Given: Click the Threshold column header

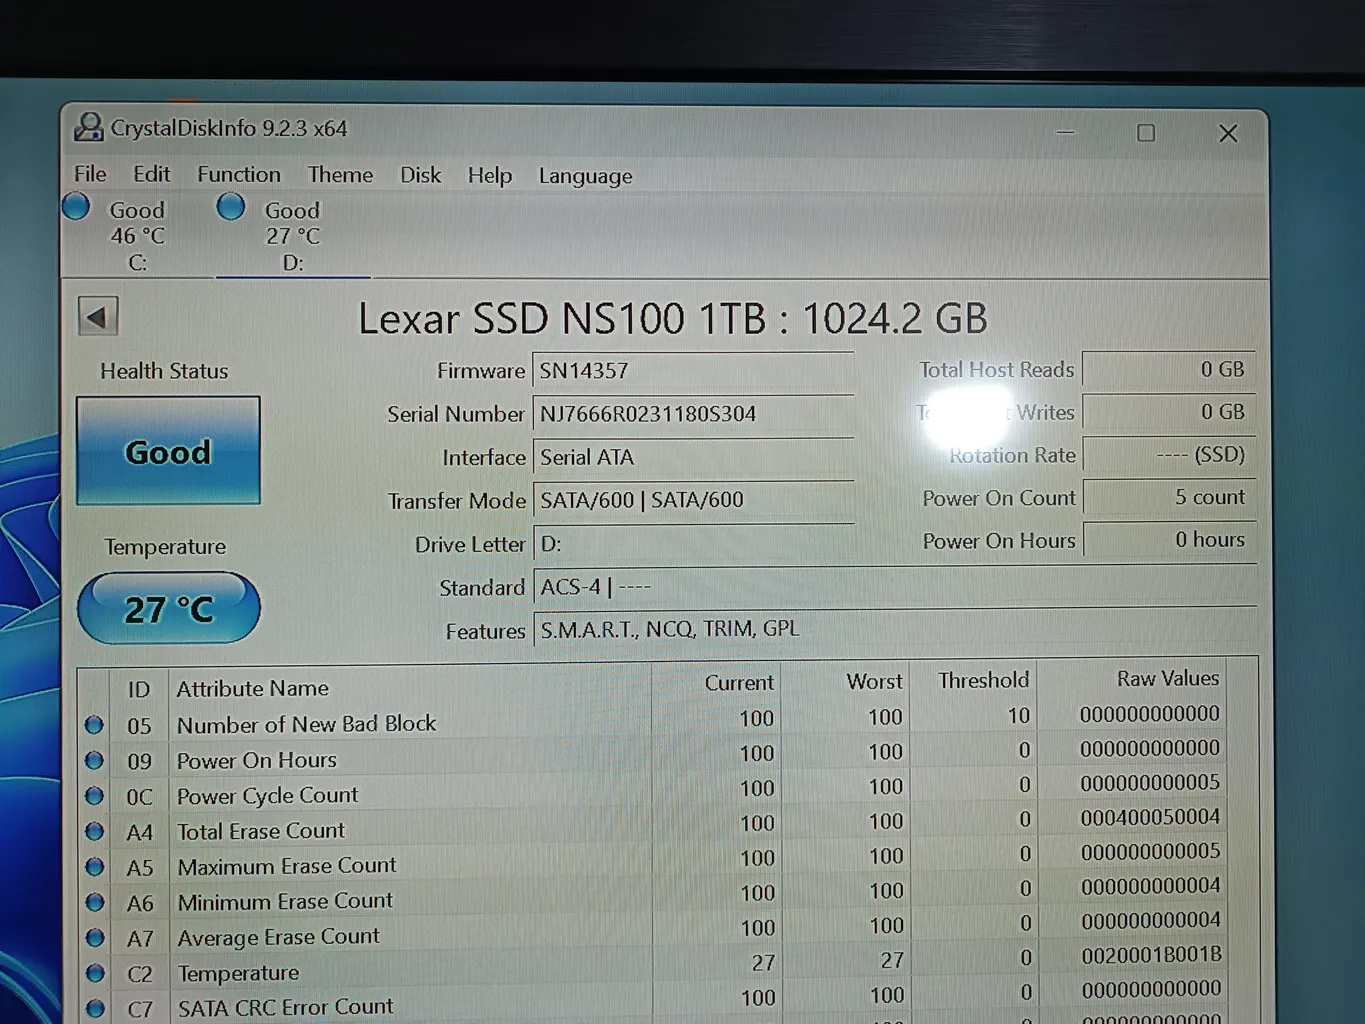Looking at the screenshot, I should pyautogui.click(x=984, y=680).
